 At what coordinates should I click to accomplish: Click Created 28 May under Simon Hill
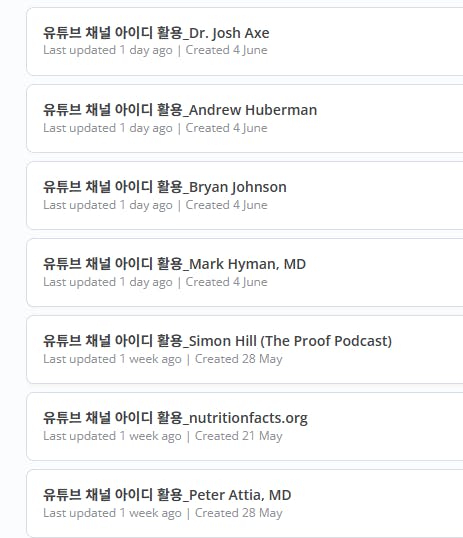pyautogui.click(x=239, y=359)
